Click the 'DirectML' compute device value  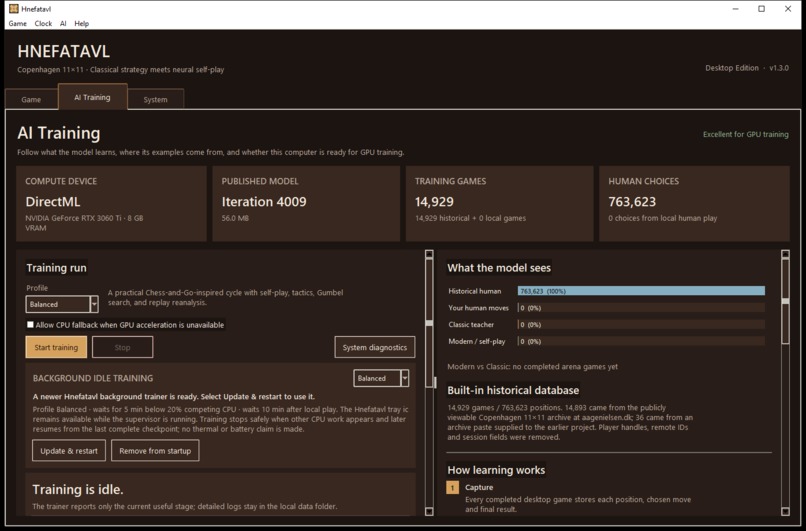pos(52,202)
